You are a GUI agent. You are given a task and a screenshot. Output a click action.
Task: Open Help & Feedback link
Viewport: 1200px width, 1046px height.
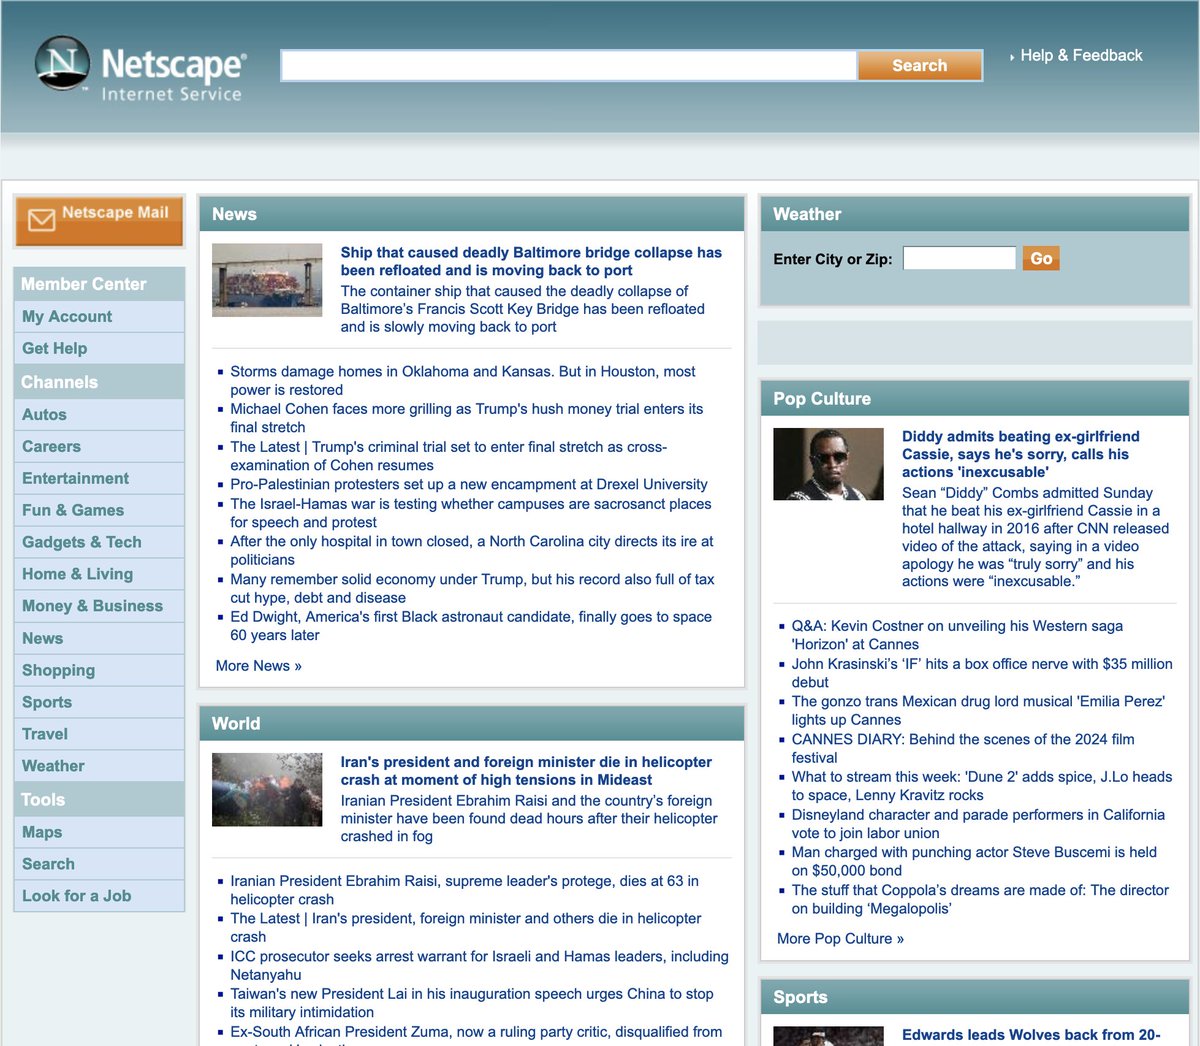1081,56
